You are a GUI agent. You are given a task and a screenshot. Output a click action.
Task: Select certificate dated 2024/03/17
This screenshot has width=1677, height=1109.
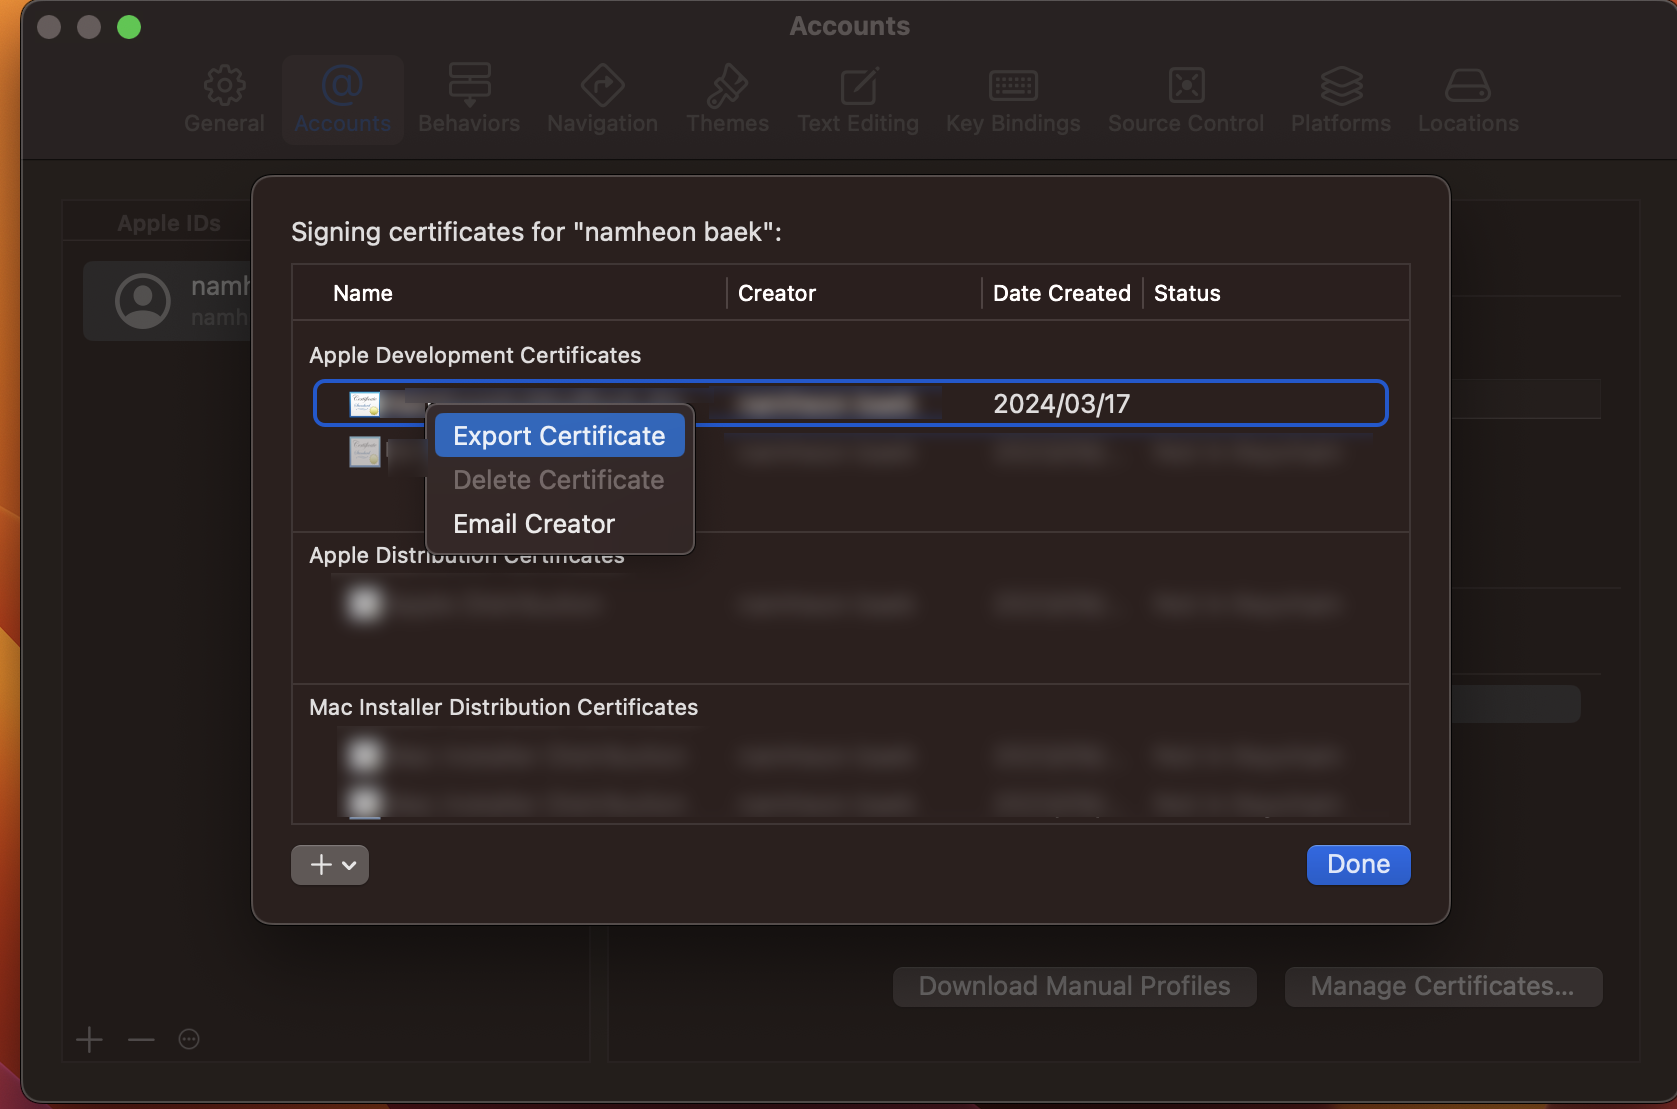[x=851, y=403]
